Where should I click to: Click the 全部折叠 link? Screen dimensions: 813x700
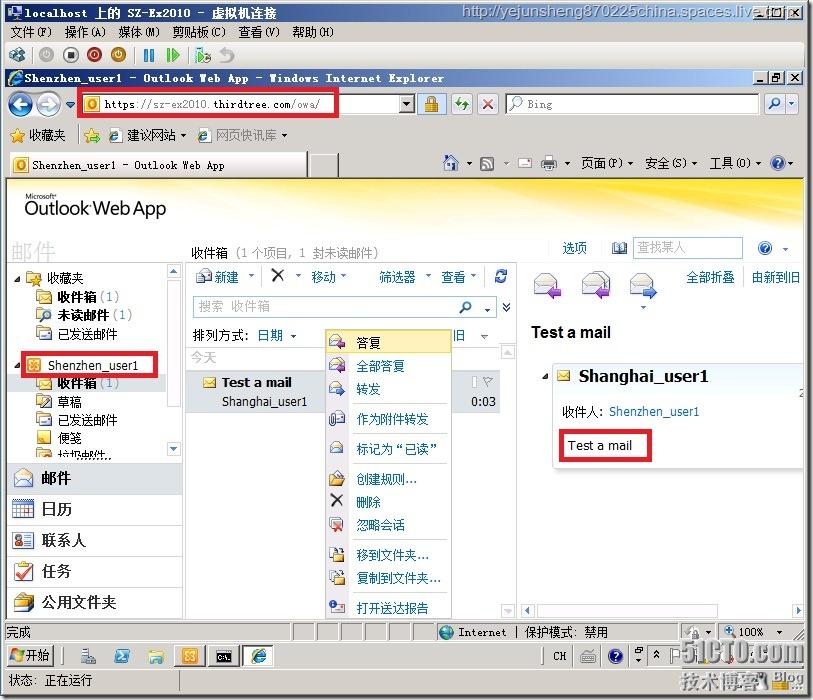[710, 277]
